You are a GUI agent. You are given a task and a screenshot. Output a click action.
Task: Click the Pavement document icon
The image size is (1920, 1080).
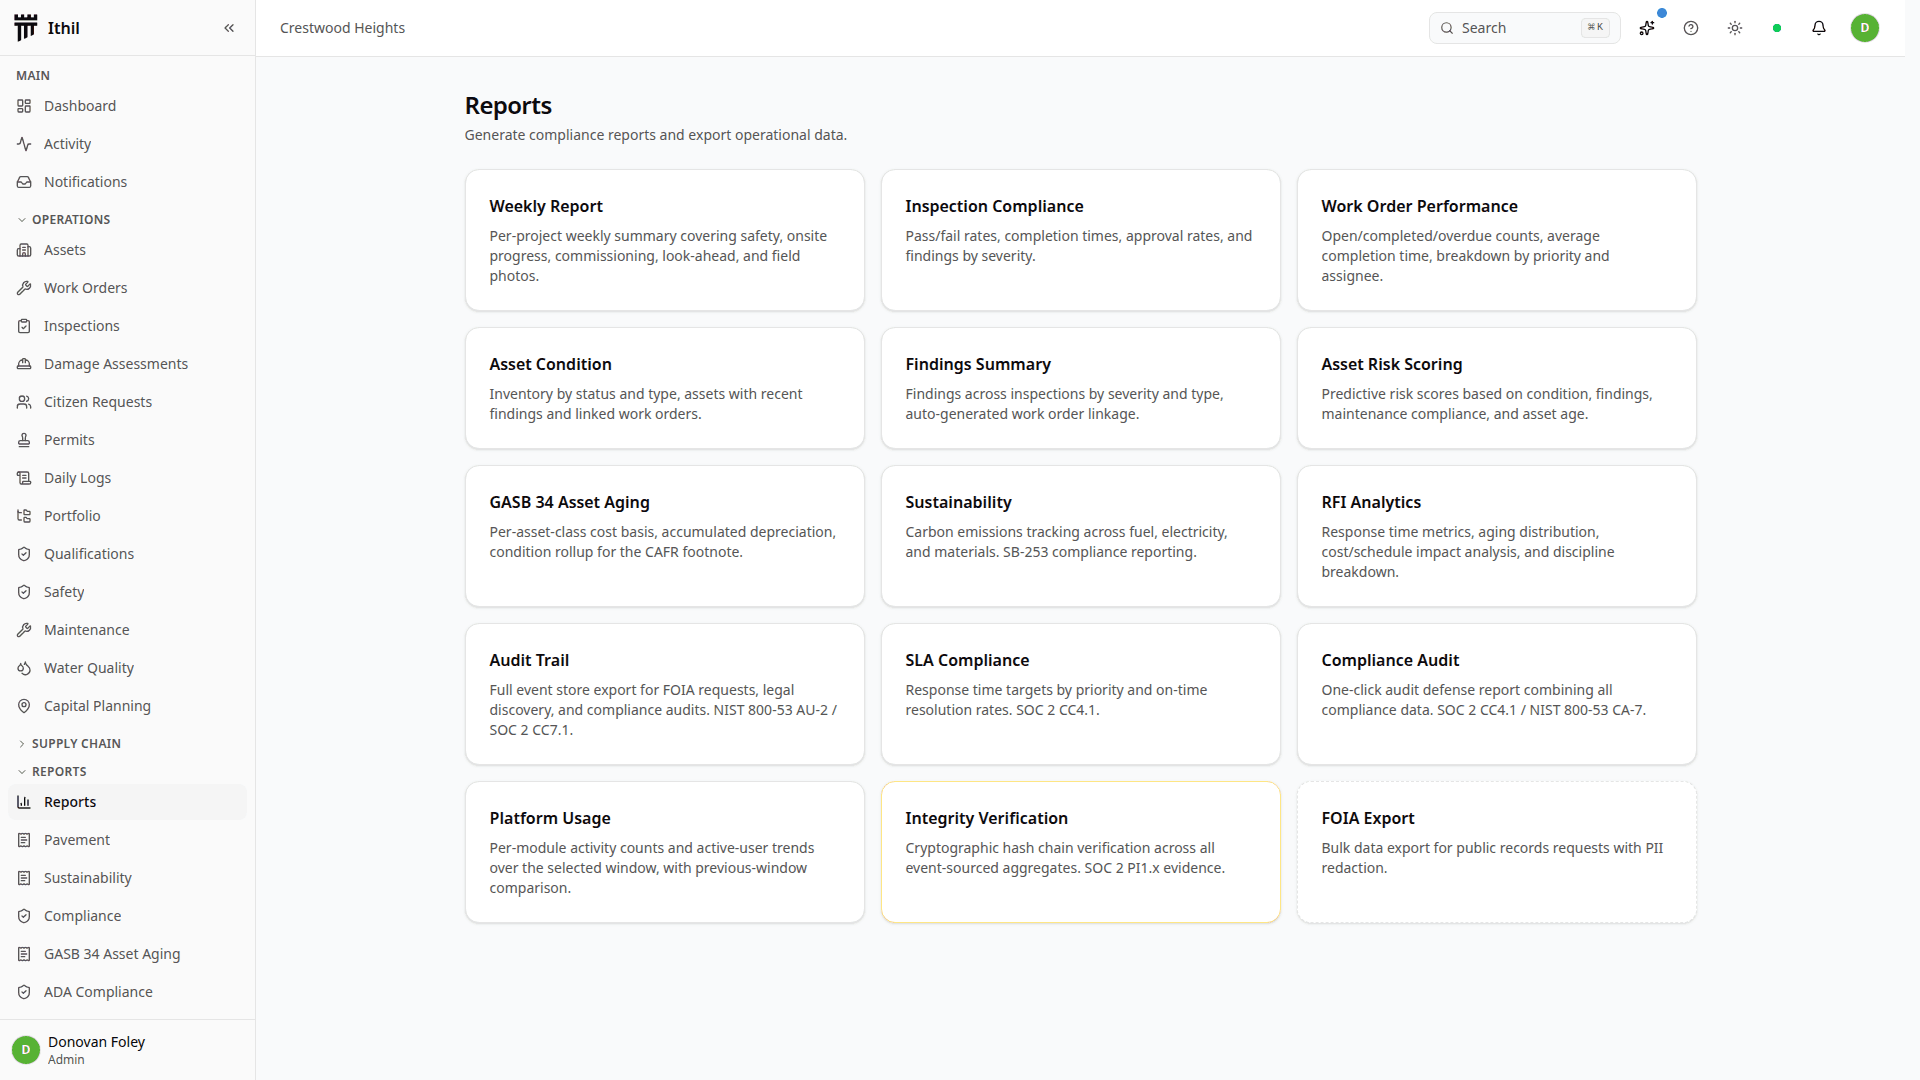24,840
